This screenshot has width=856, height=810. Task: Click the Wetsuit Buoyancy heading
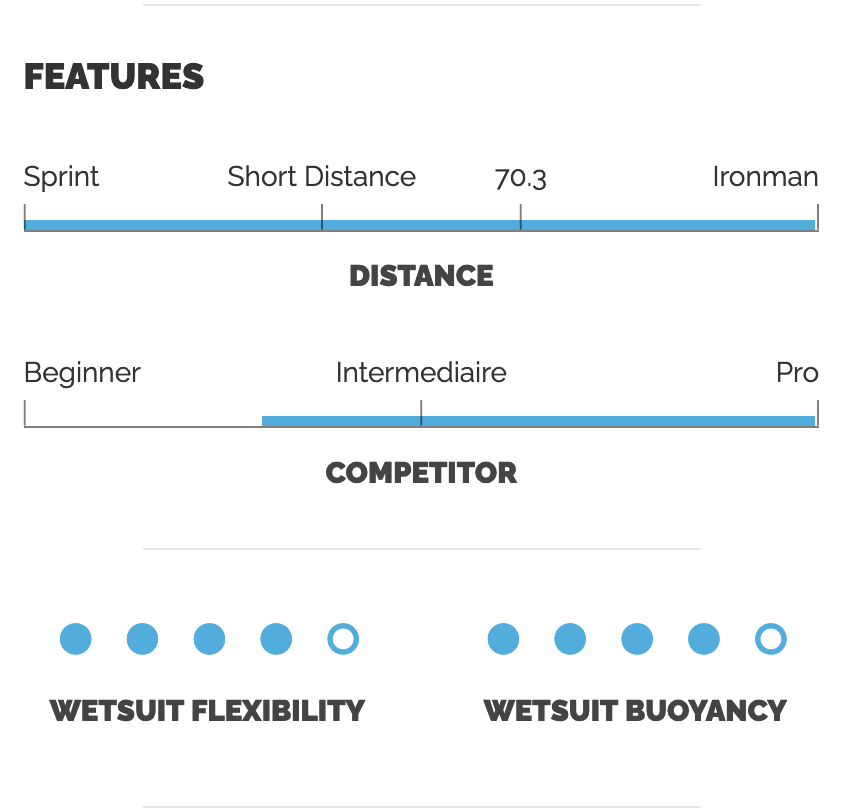click(x=635, y=711)
